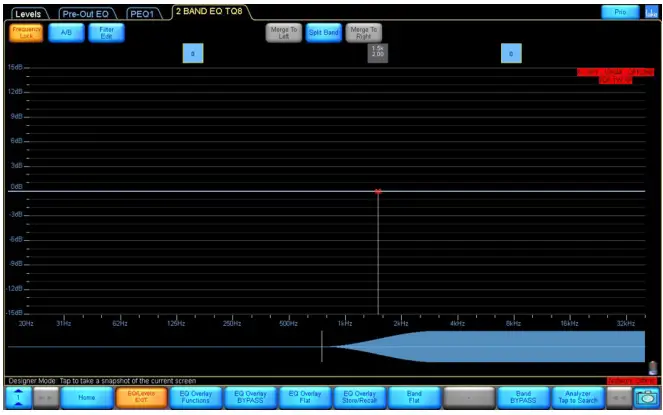663x415 pixels.
Task: Toggle EQ Overlay BYPASS
Action: coord(250,398)
